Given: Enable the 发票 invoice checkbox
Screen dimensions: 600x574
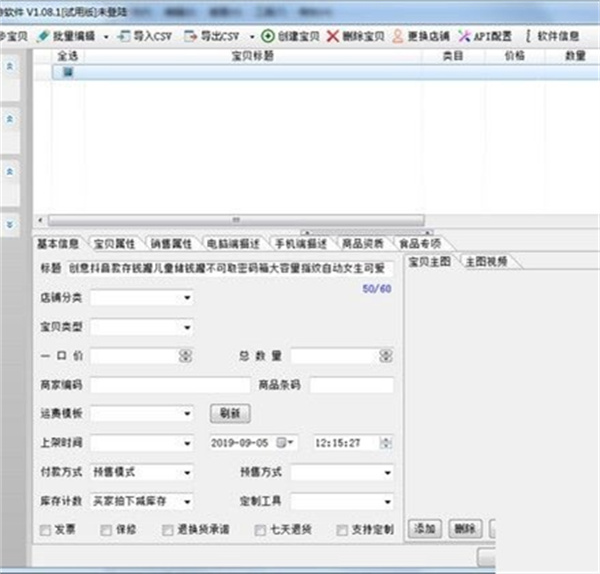Looking at the screenshot, I should (x=44, y=529).
